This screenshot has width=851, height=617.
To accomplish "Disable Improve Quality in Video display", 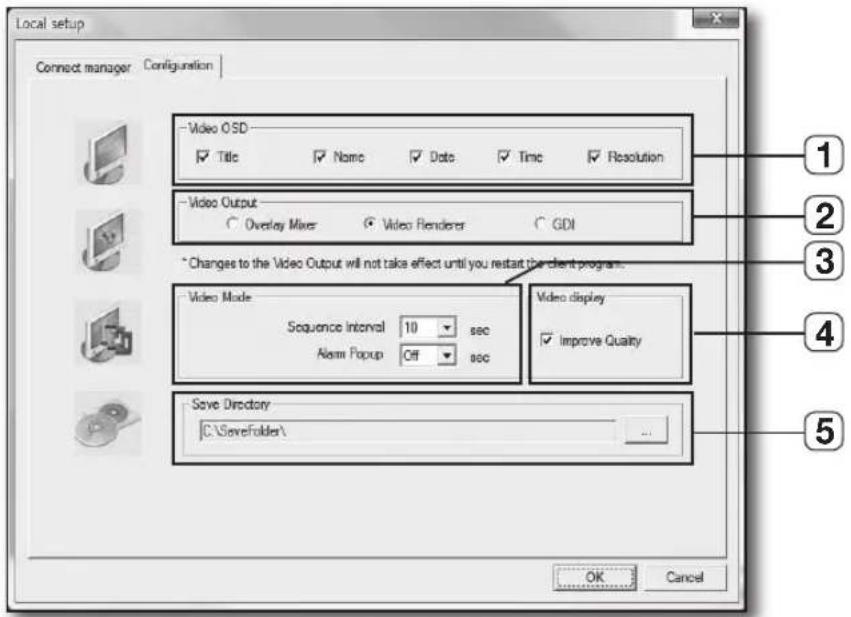I will (548, 338).
